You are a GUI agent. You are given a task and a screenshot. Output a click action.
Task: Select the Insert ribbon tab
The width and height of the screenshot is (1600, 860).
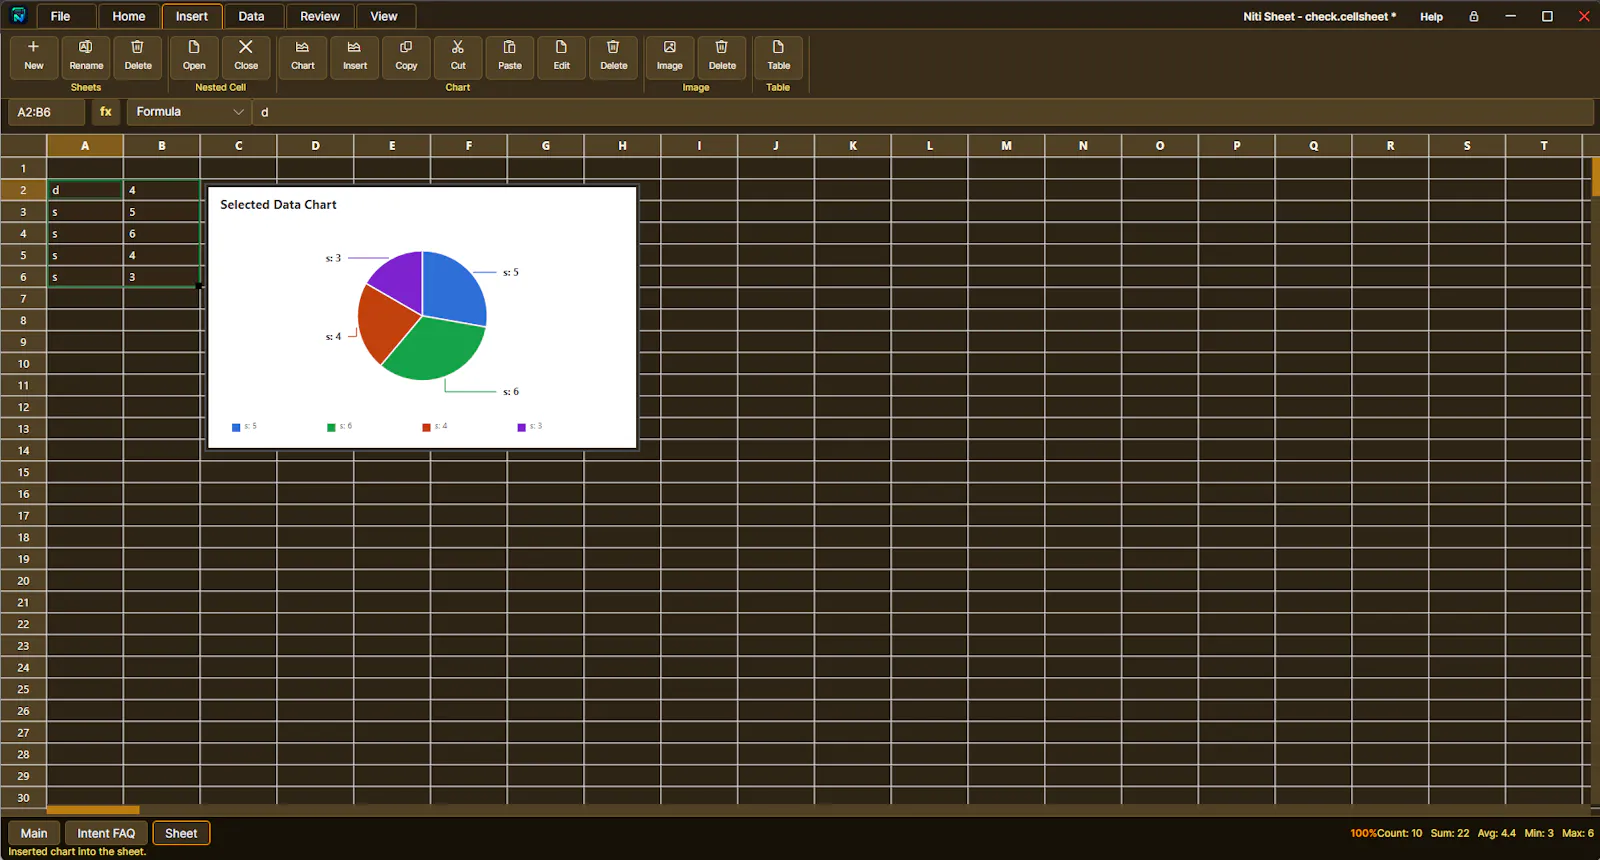192,16
